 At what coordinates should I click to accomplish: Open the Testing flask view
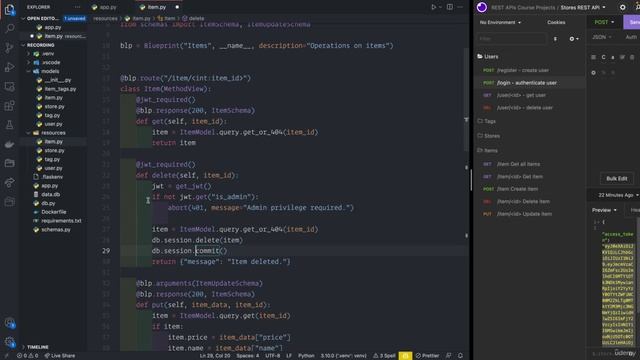click(x=9, y=125)
